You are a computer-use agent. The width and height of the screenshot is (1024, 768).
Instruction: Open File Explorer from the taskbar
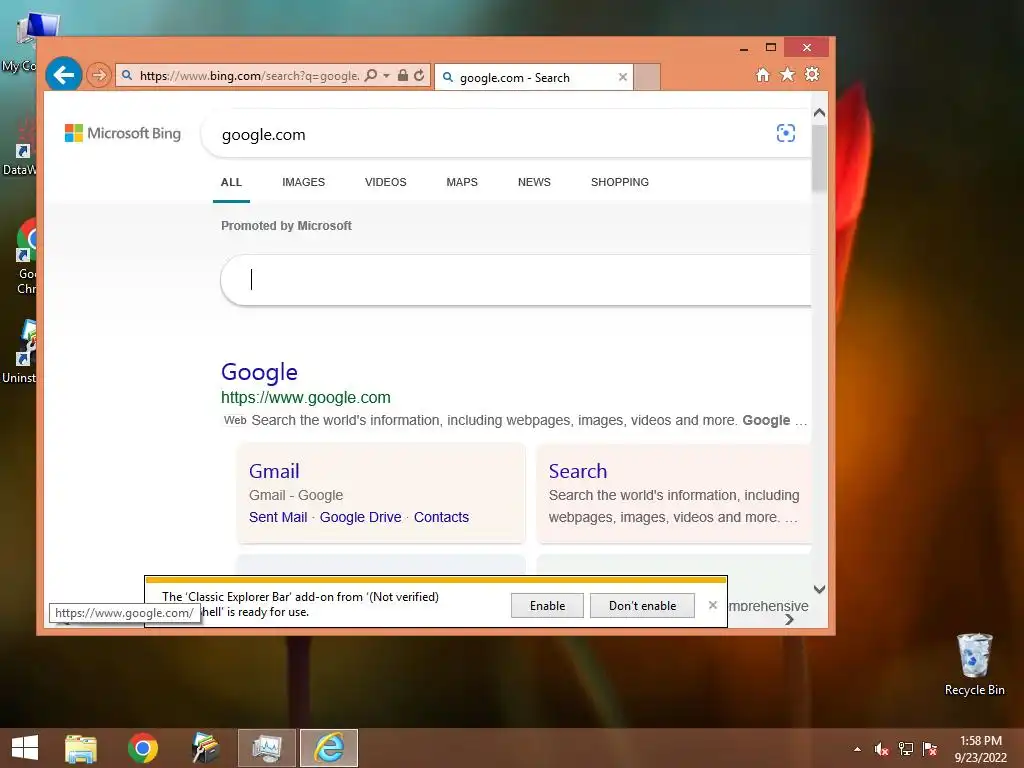tap(81, 748)
